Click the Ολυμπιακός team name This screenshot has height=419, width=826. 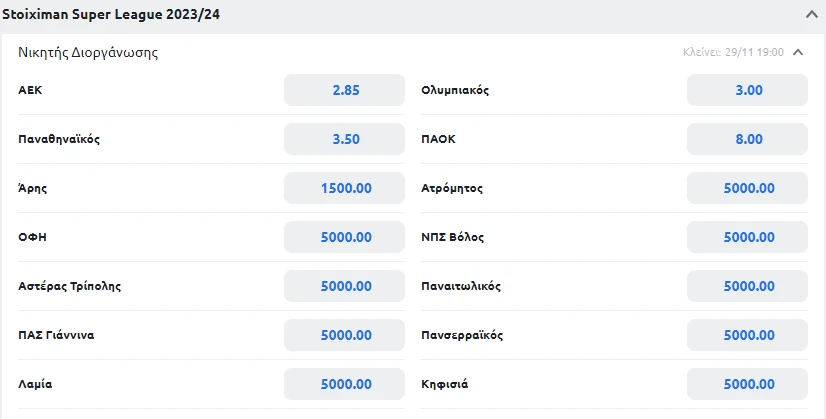point(455,90)
